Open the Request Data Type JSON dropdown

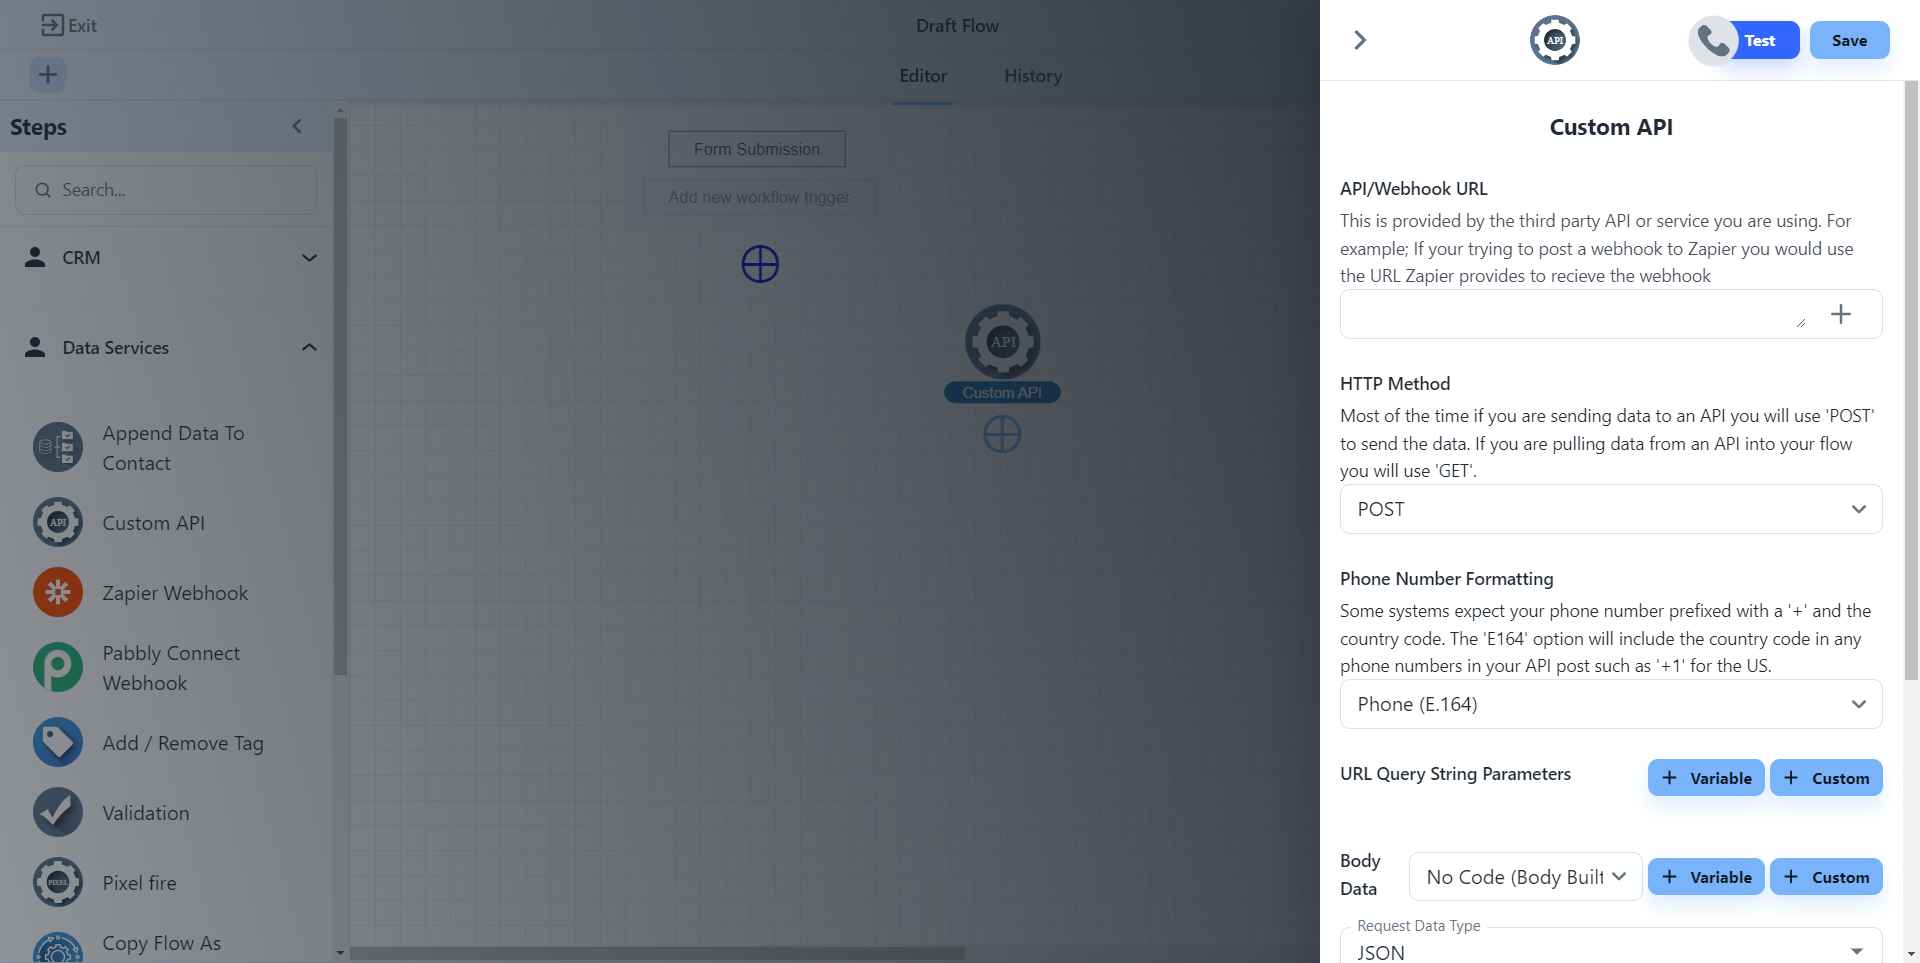[1611, 947]
